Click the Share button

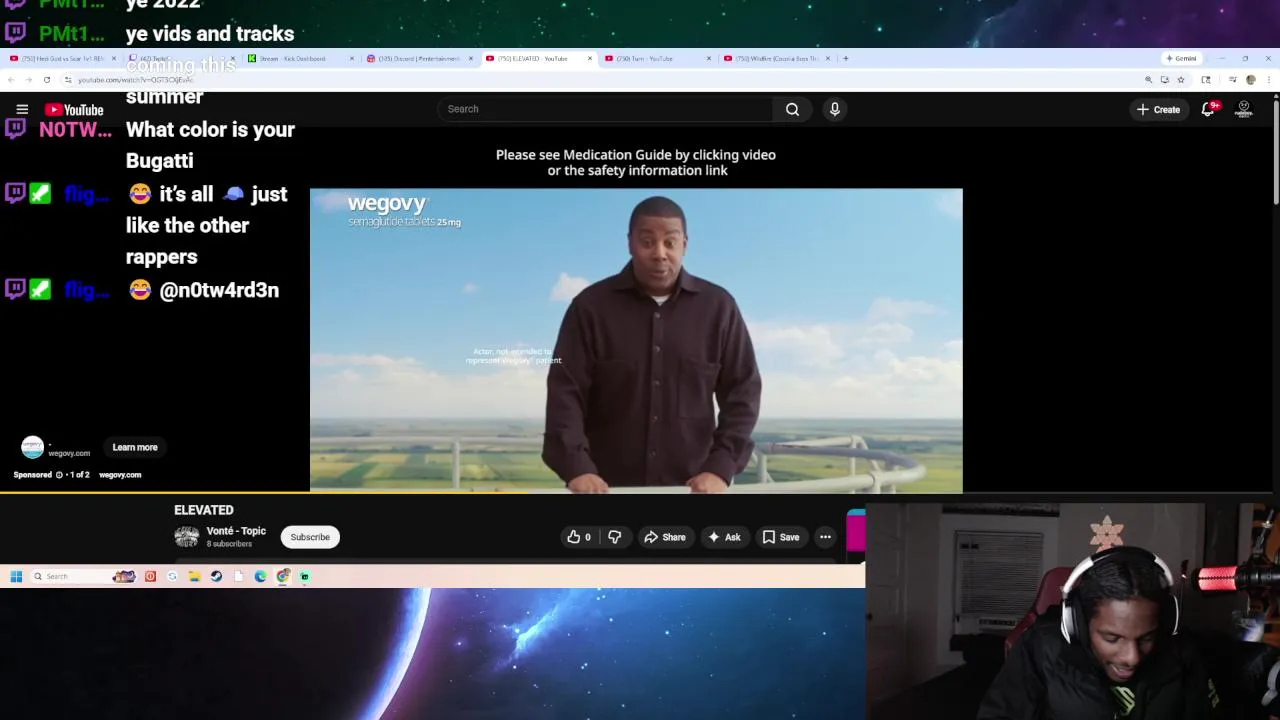[665, 537]
